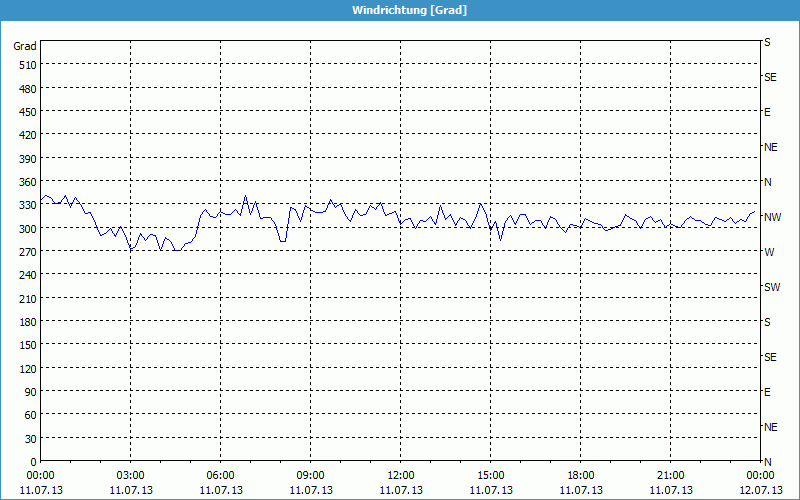Select the 12:00 time axis label
800x500 pixels.
click(x=401, y=475)
